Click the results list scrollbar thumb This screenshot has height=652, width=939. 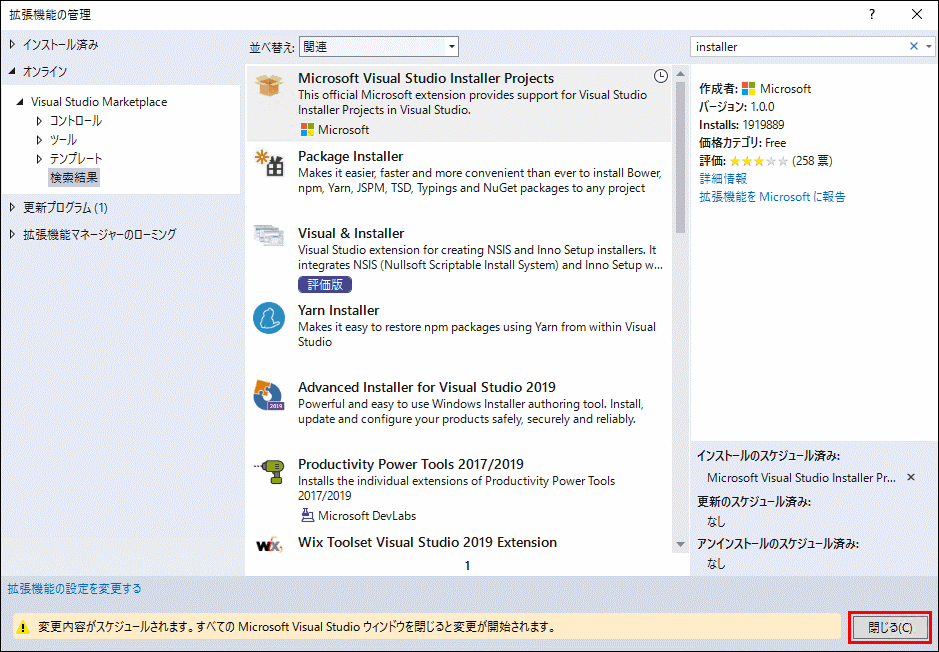click(x=680, y=158)
